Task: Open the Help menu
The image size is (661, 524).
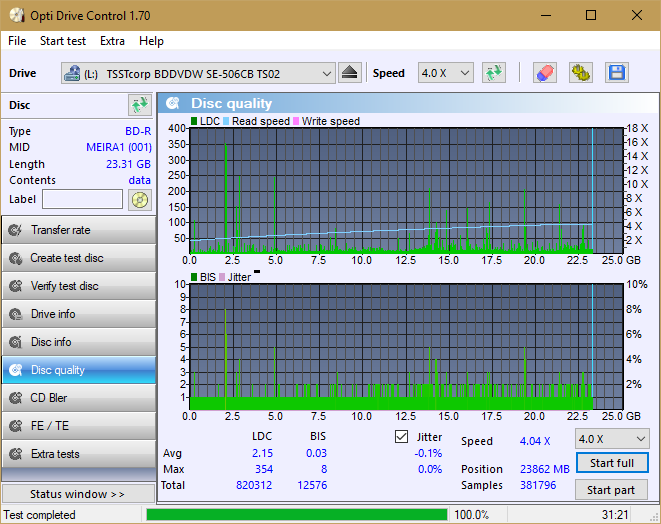Action: 151,41
